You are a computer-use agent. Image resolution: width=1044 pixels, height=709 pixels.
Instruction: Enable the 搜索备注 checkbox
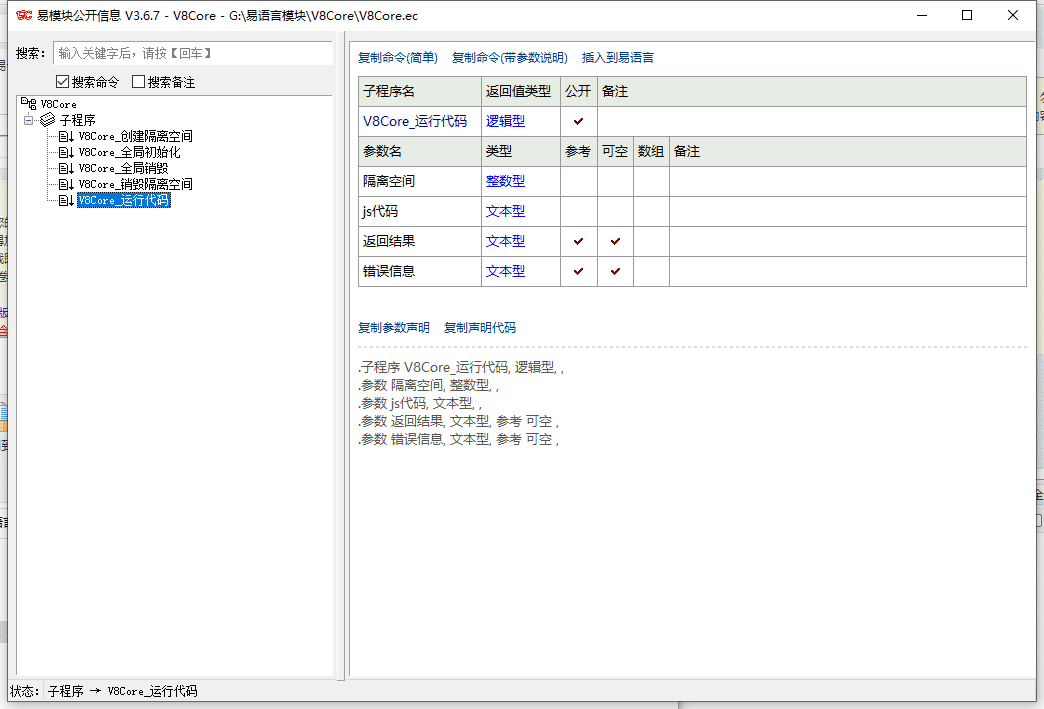pyautogui.click(x=137, y=81)
